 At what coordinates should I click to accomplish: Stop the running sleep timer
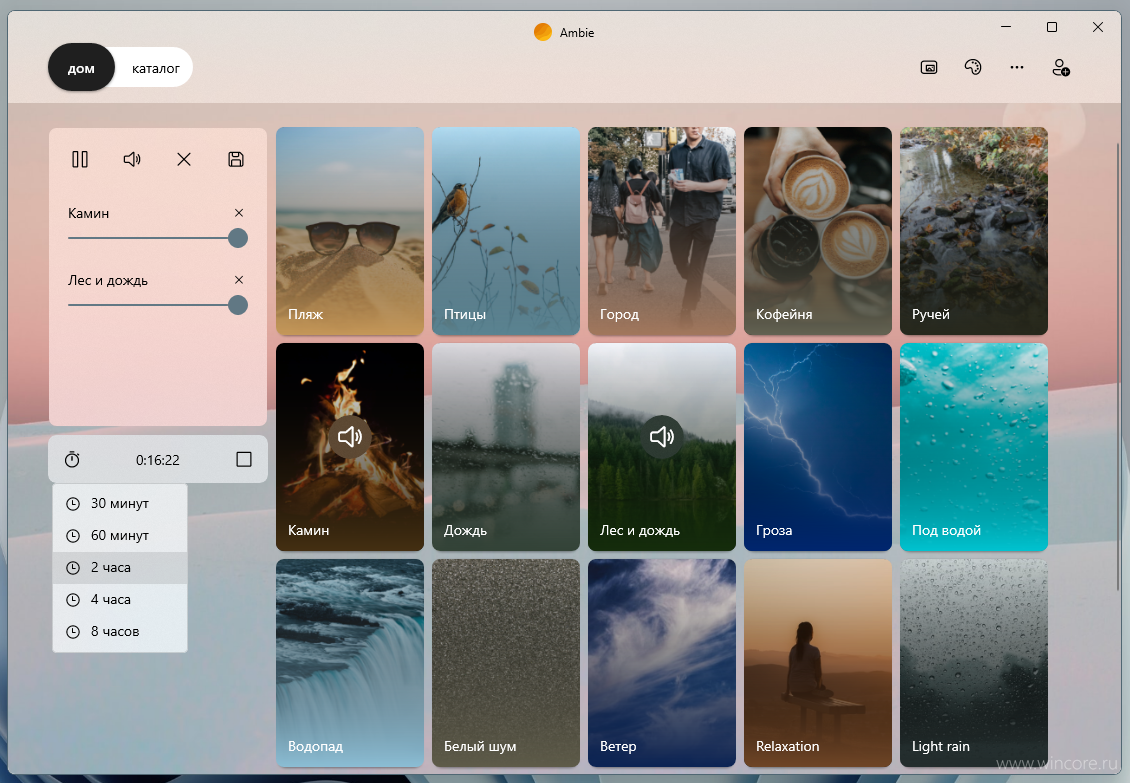(244, 459)
